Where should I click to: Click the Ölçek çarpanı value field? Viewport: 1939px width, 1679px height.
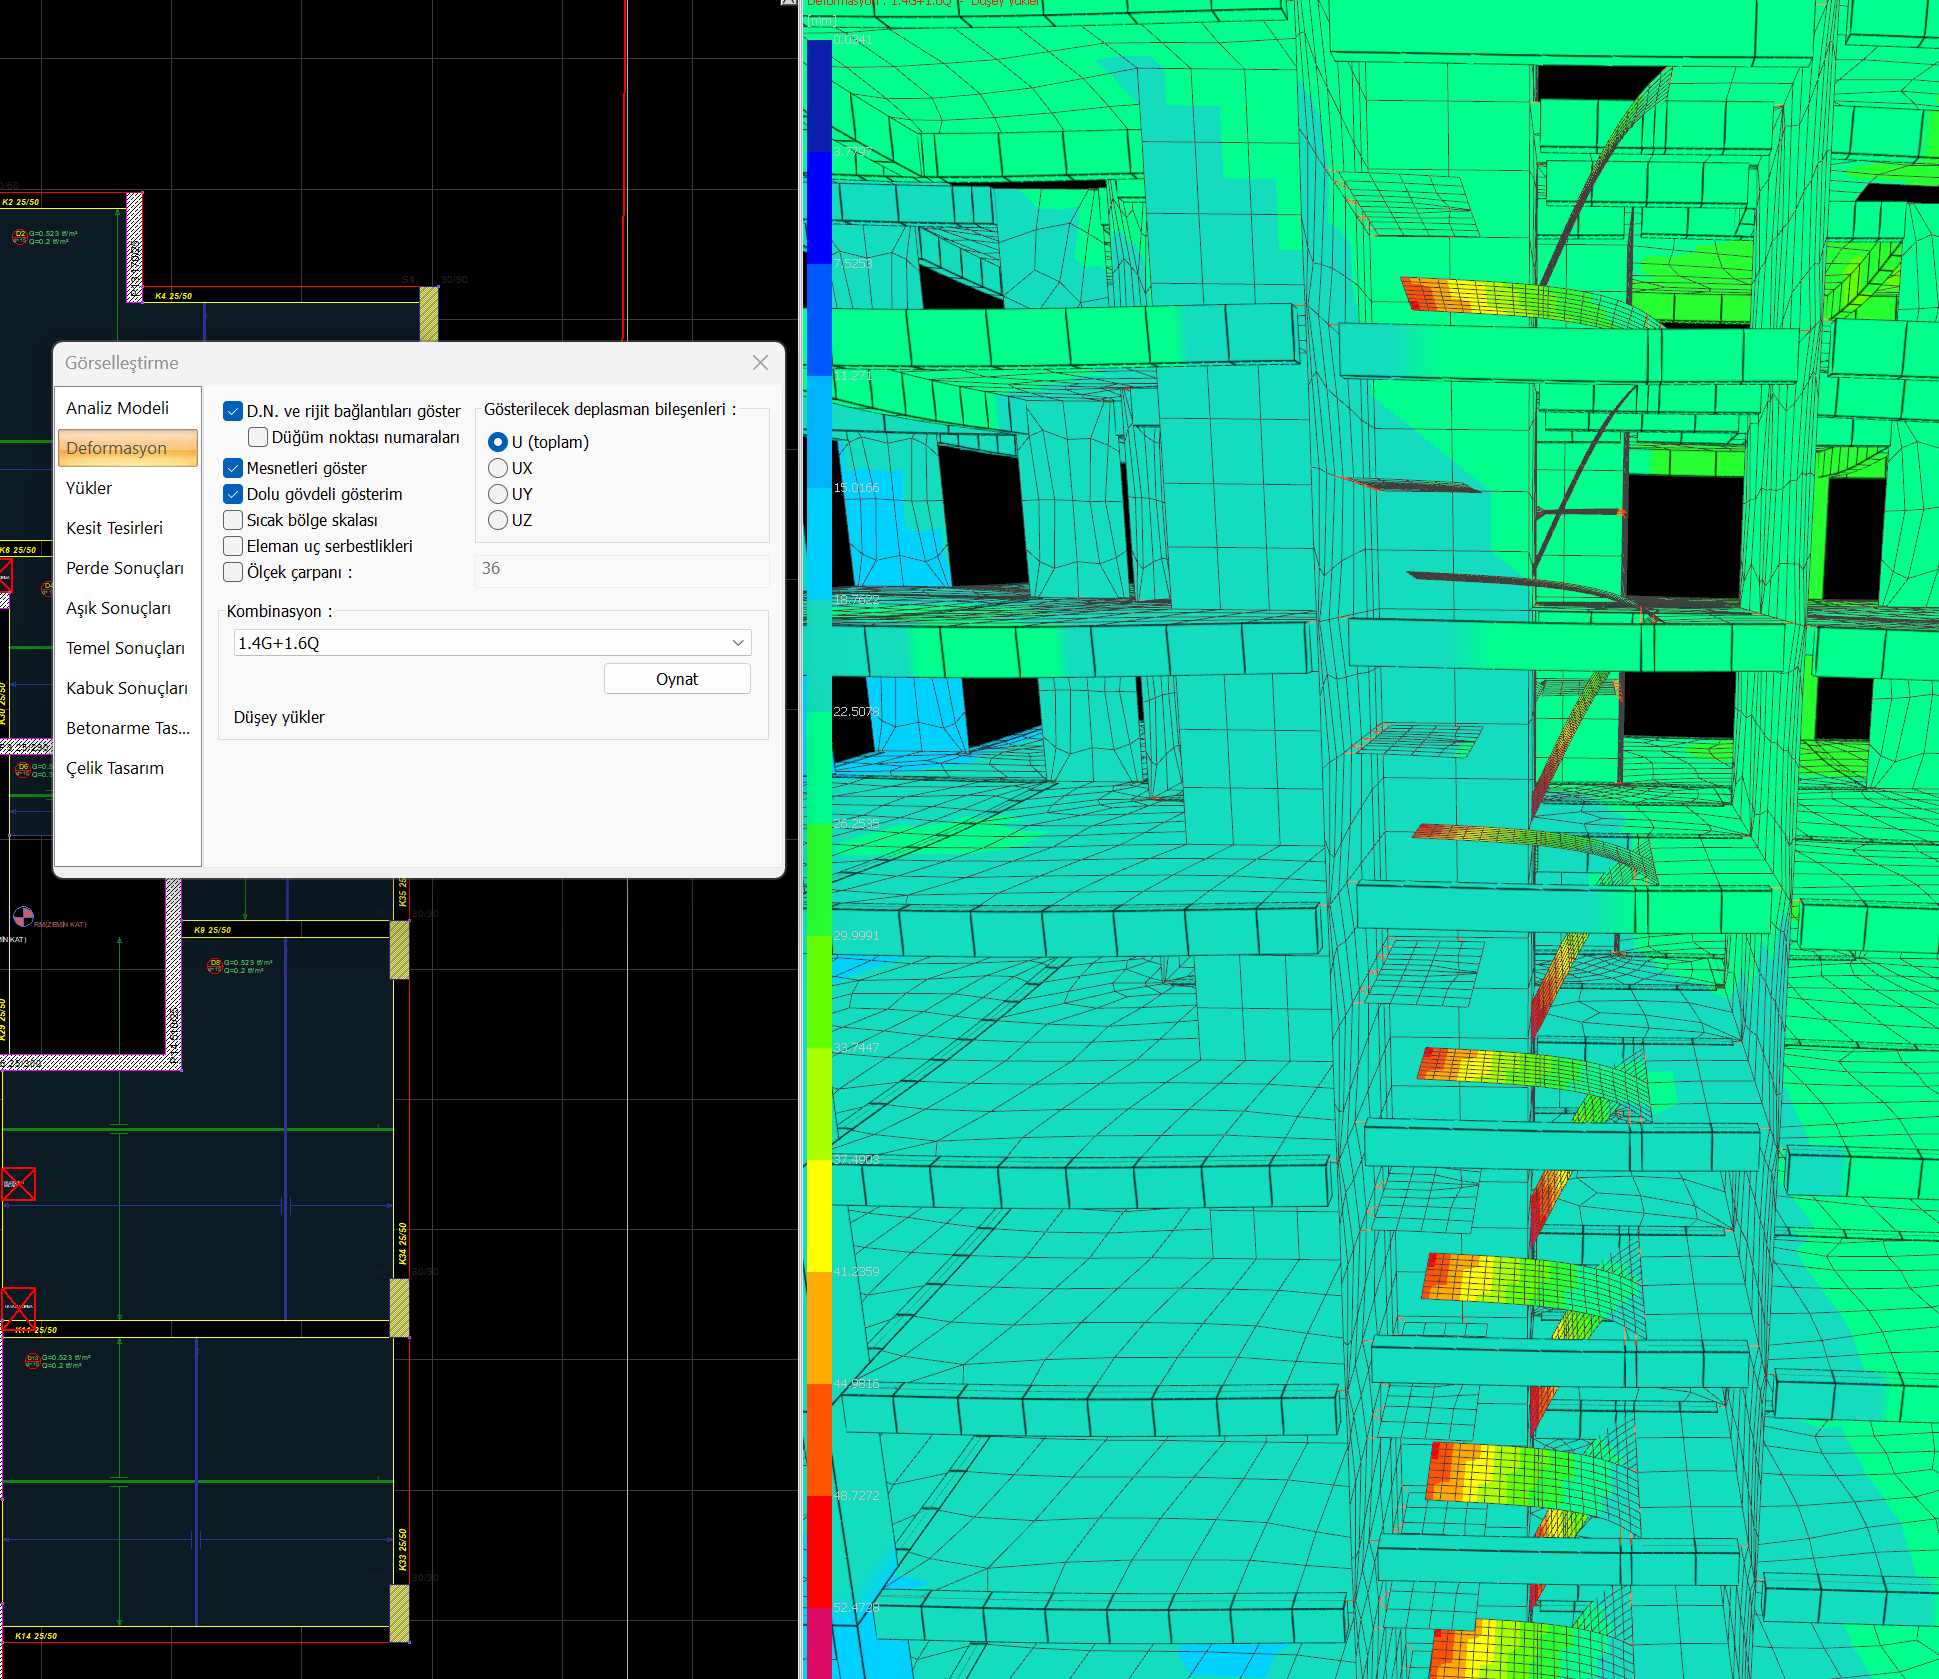(622, 569)
